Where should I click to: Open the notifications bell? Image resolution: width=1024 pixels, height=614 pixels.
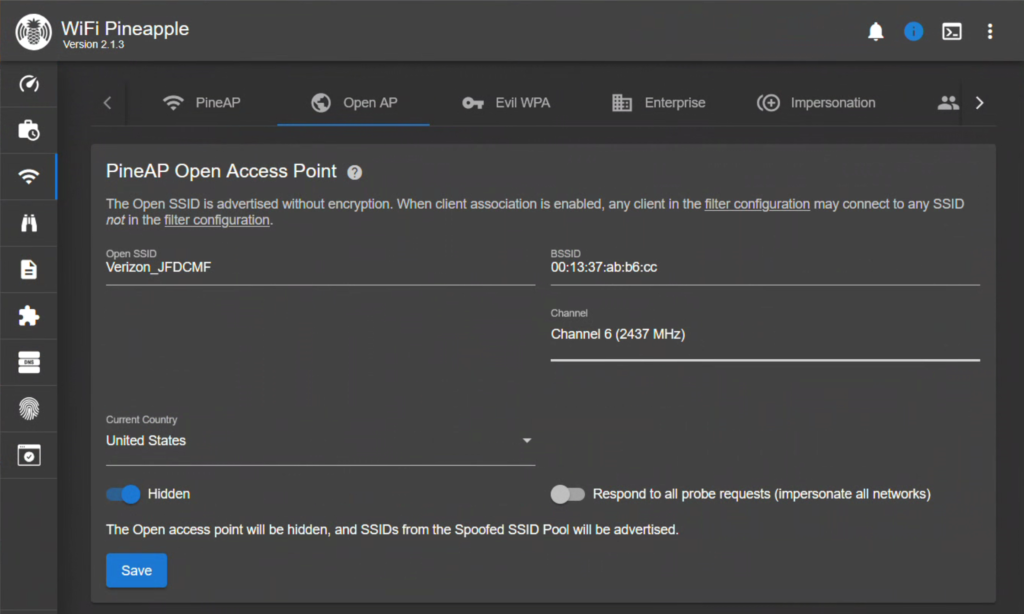pyautogui.click(x=875, y=31)
